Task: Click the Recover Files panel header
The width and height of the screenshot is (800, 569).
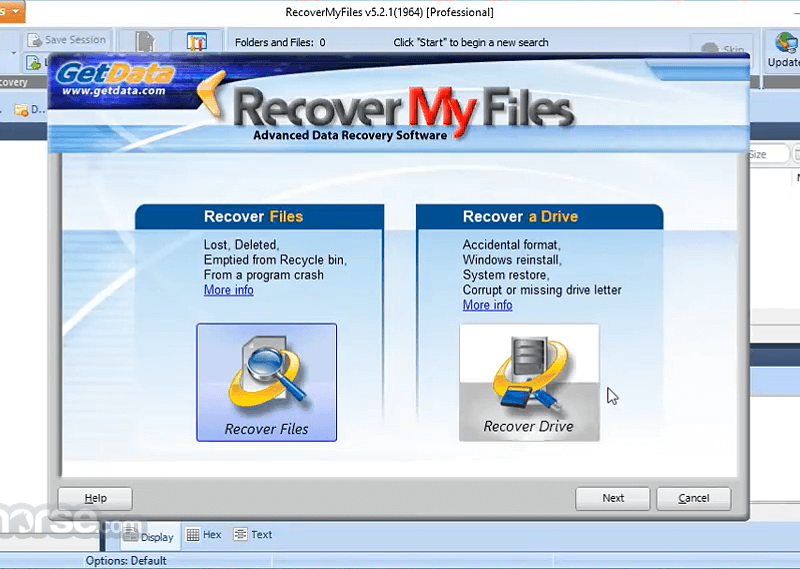Action: coord(259,217)
